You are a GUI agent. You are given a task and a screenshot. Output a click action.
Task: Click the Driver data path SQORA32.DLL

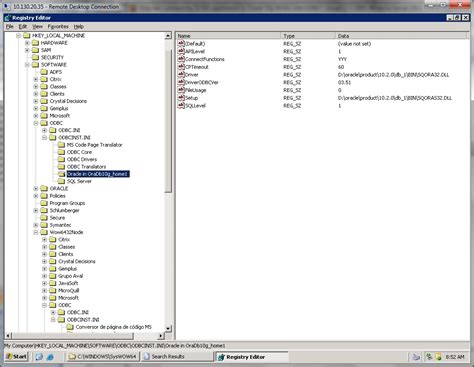click(x=393, y=75)
